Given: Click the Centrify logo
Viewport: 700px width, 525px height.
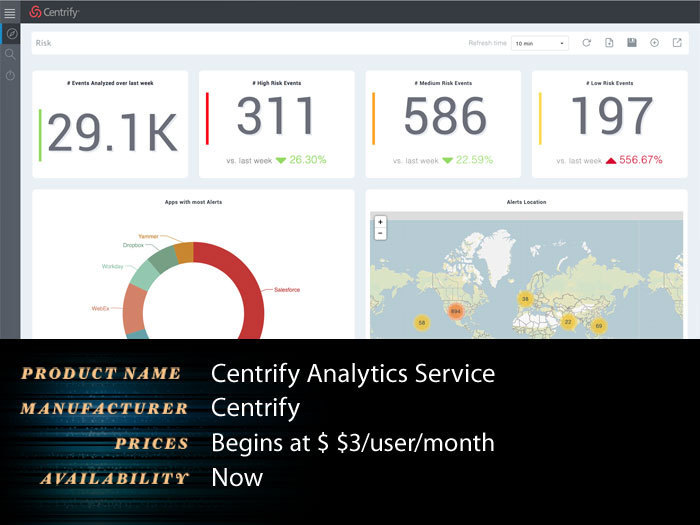Looking at the screenshot, I should [54, 12].
